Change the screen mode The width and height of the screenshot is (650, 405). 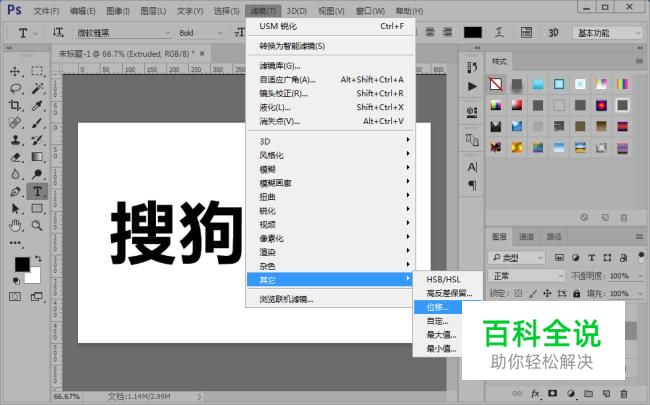point(37,297)
